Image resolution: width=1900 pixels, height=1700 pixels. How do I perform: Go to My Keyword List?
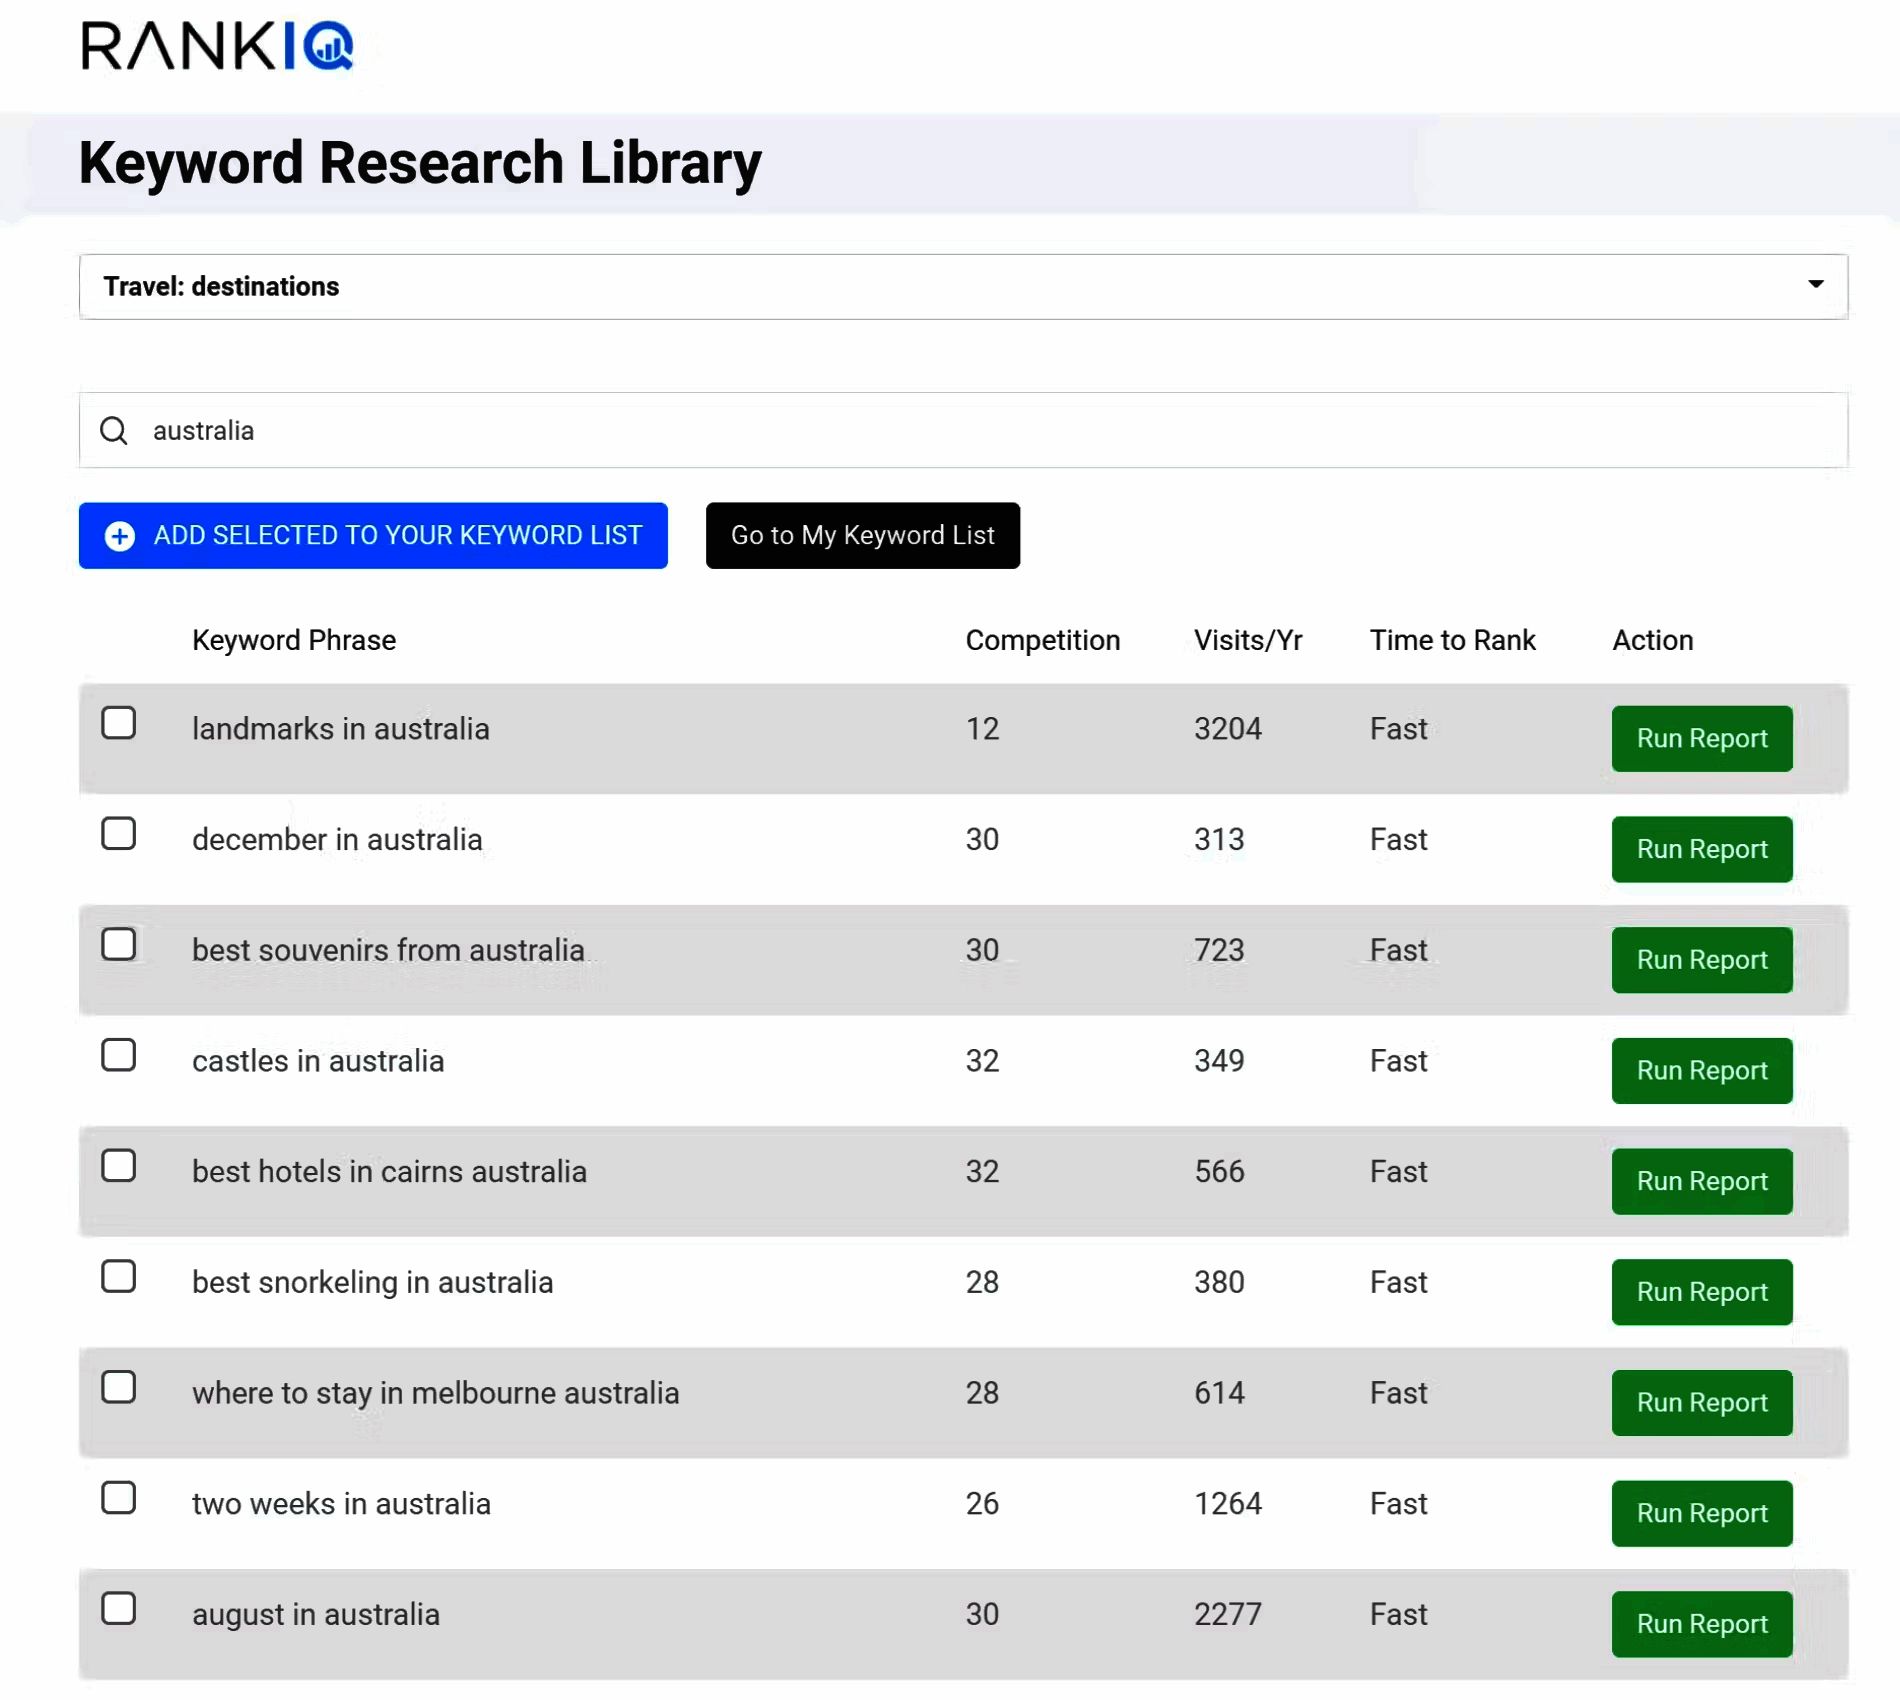(862, 536)
